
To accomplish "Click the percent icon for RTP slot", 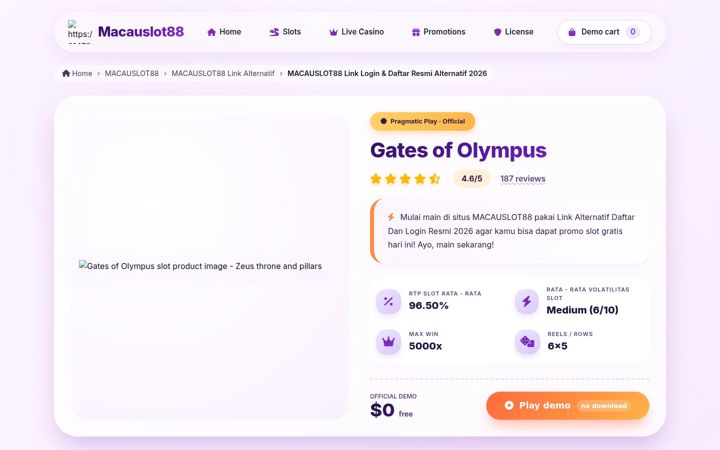I will [x=388, y=302].
